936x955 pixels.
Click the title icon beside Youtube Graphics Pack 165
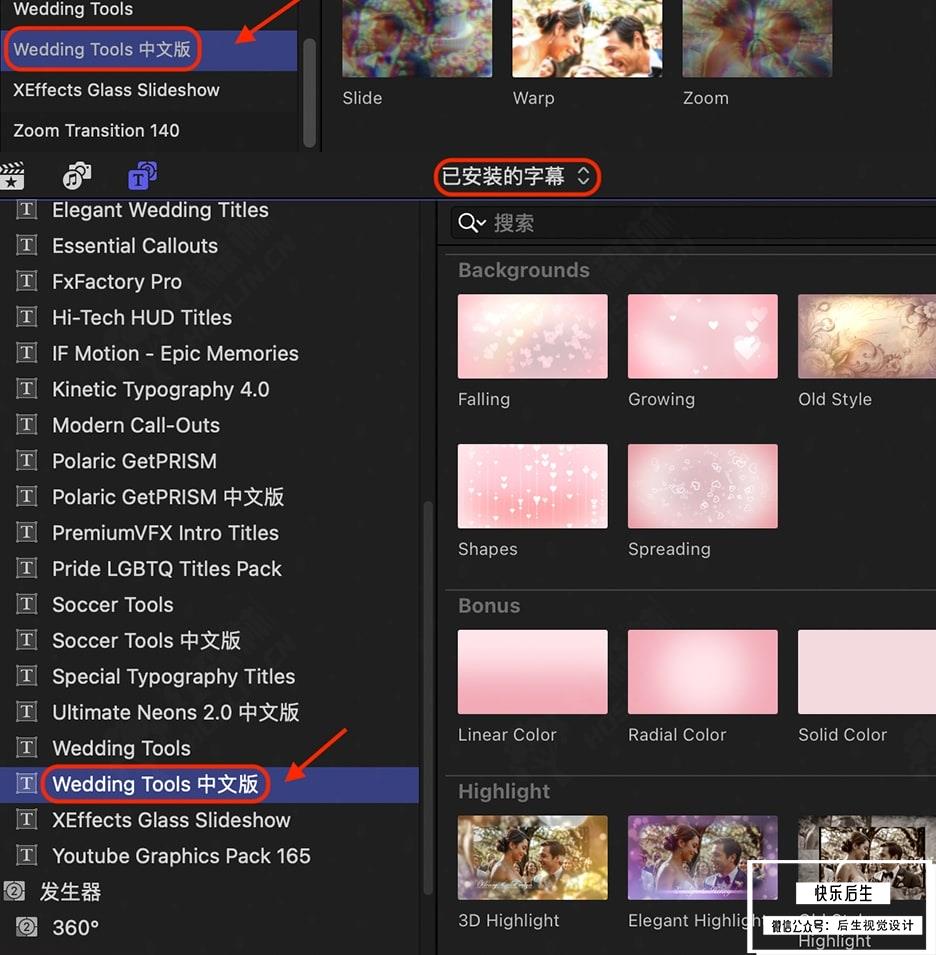(x=26, y=856)
